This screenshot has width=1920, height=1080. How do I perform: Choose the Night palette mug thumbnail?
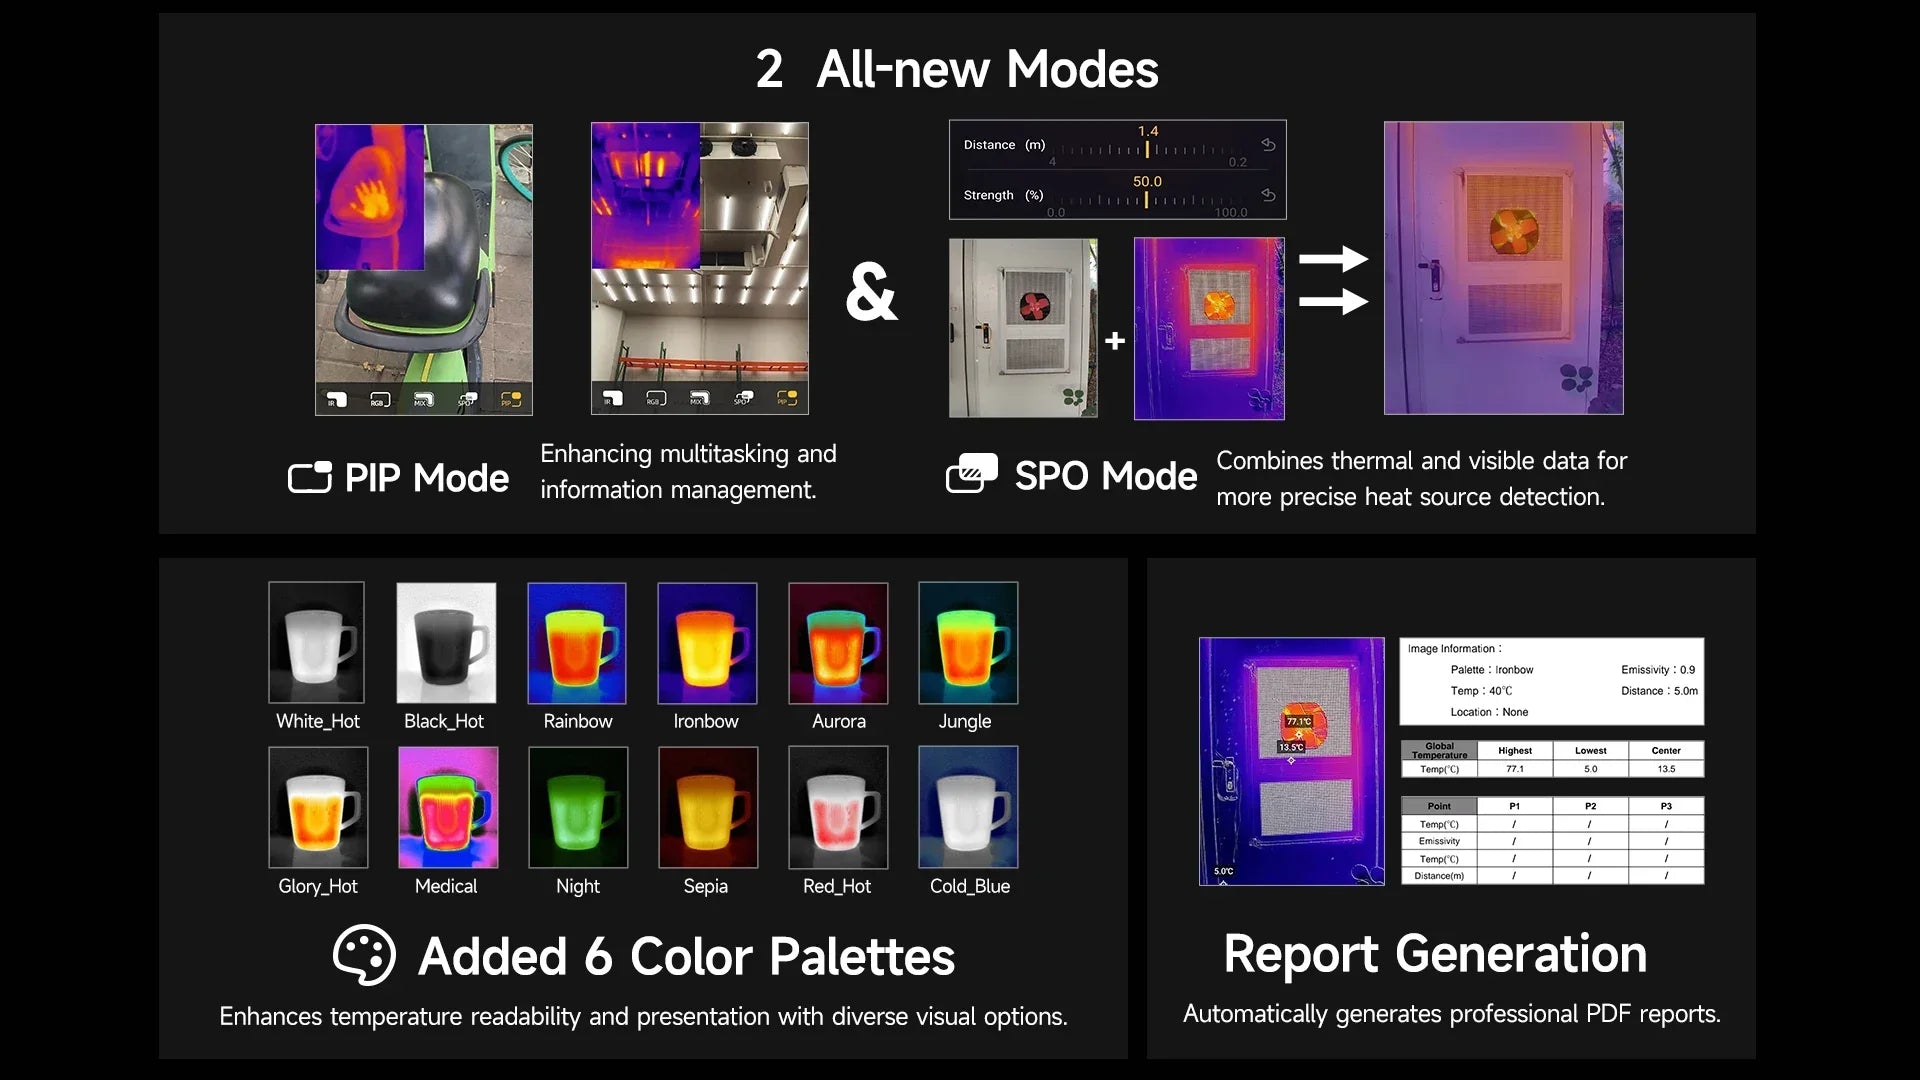578,807
